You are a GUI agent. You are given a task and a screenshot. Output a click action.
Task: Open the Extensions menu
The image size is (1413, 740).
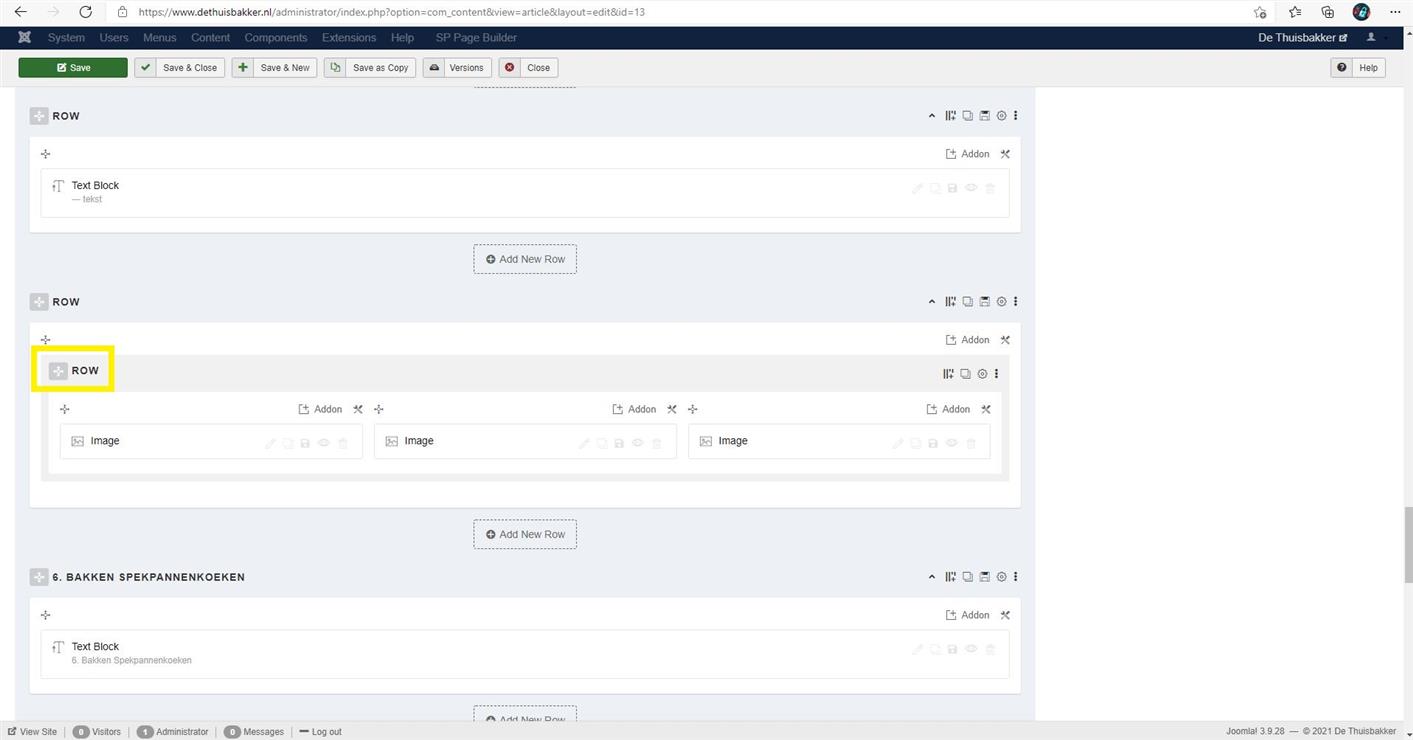[349, 38]
